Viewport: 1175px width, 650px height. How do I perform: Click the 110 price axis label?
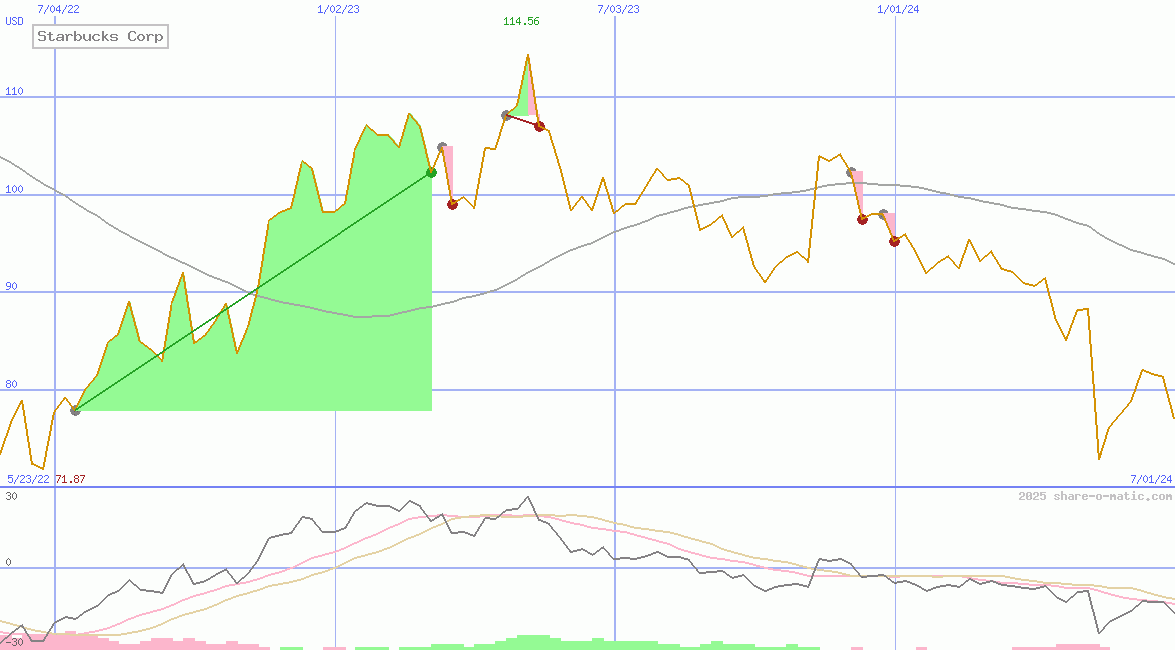point(14,91)
